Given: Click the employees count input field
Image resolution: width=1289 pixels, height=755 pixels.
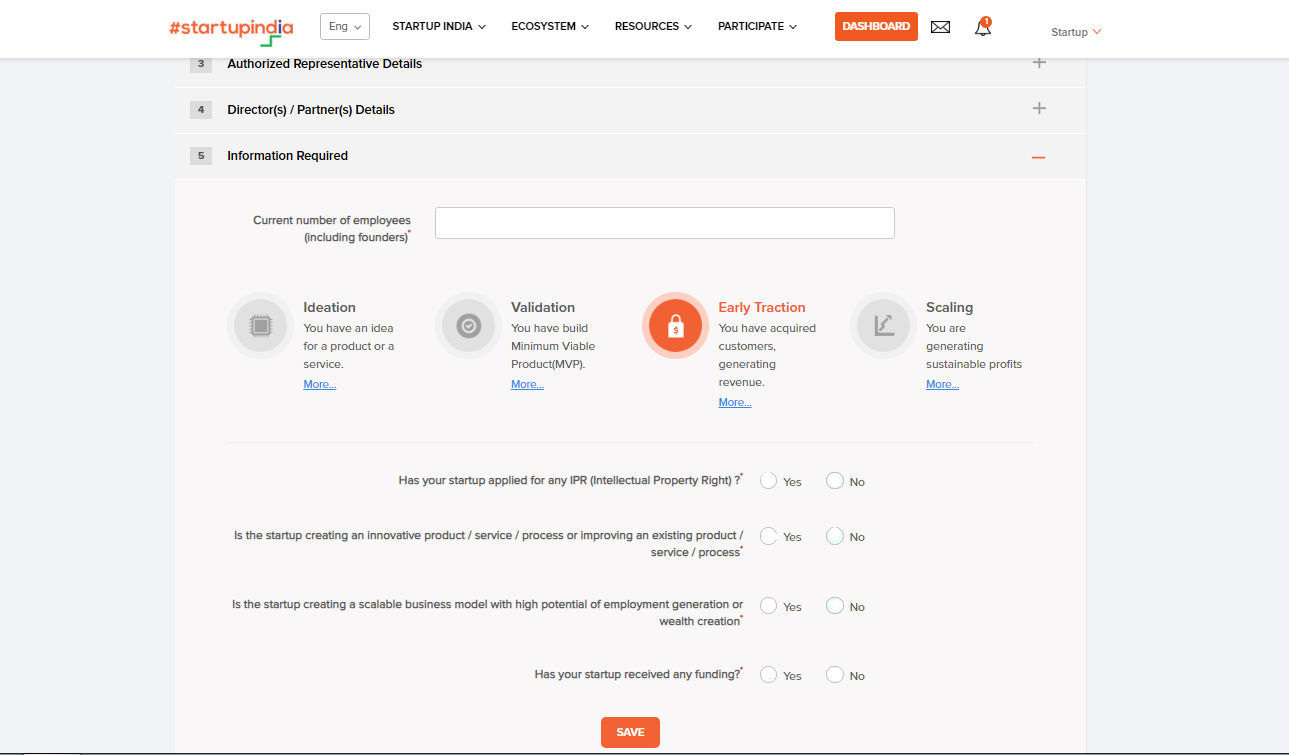Looking at the screenshot, I should coord(664,222).
